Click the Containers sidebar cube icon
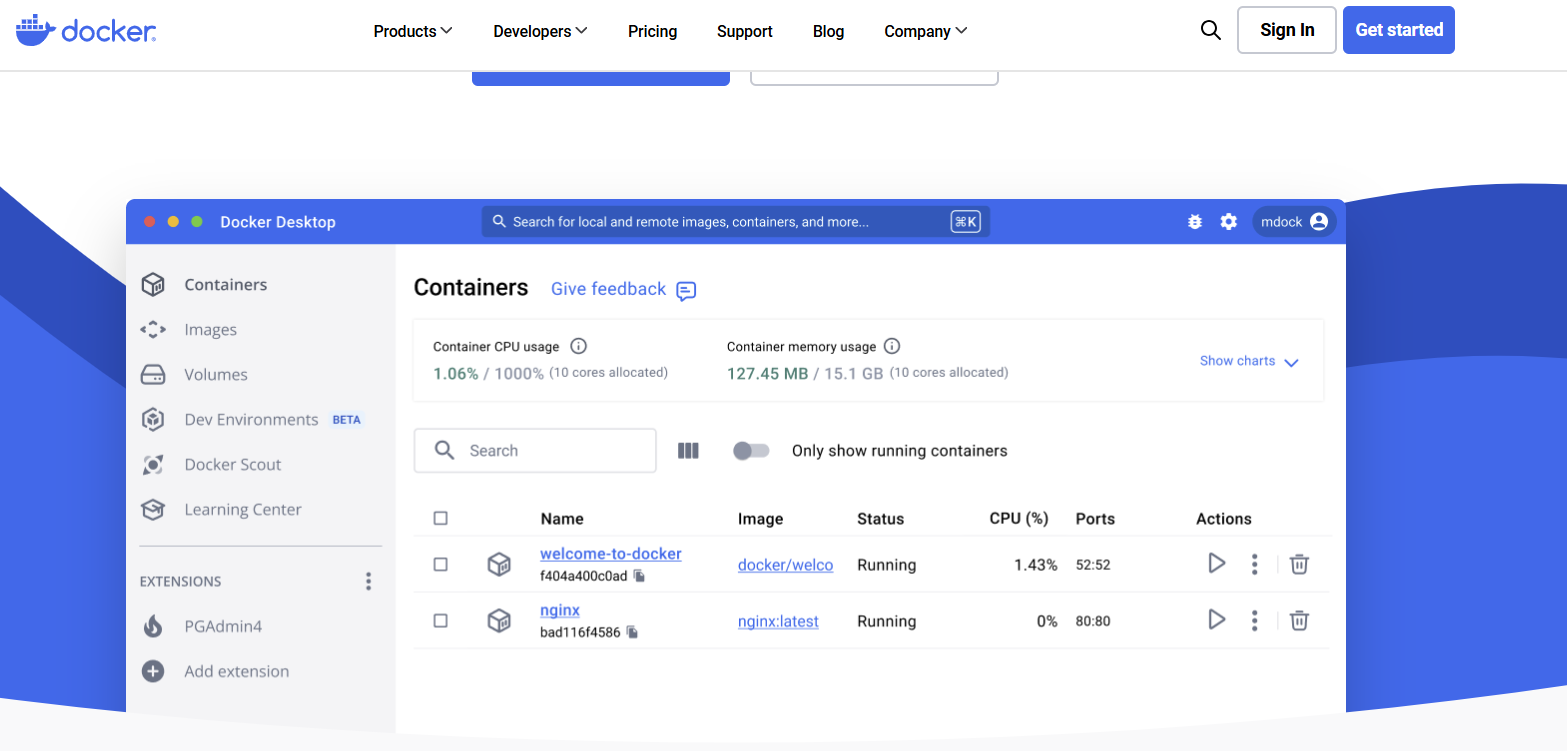Screen dimensions: 1567x751 tap(153, 285)
